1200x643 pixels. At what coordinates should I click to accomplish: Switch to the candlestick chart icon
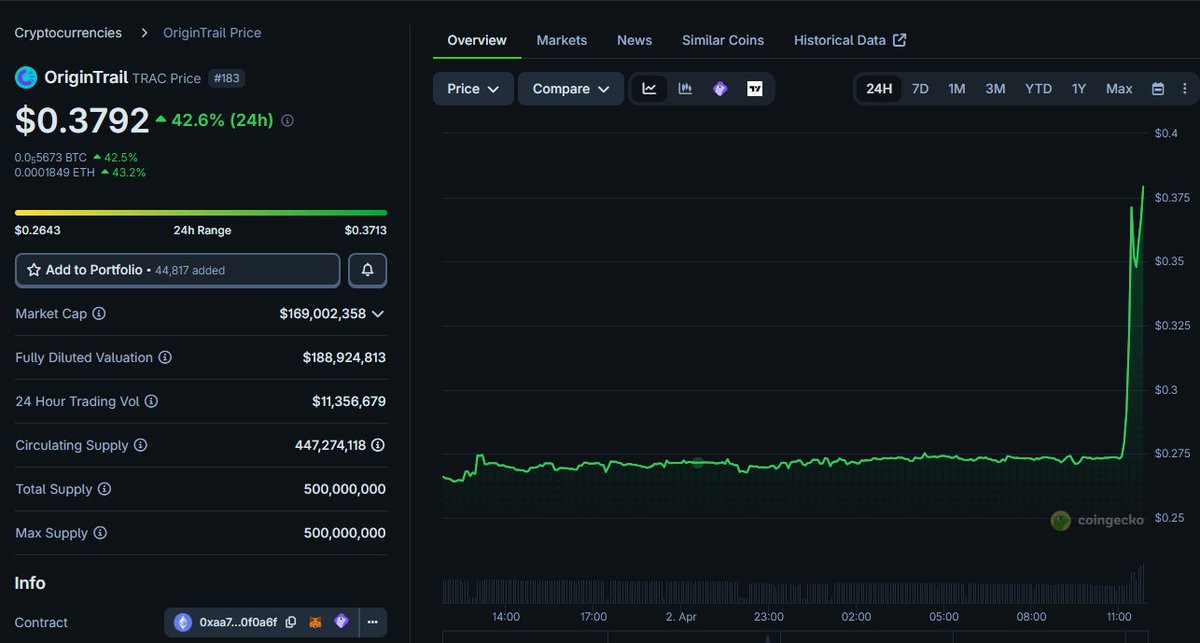685,89
